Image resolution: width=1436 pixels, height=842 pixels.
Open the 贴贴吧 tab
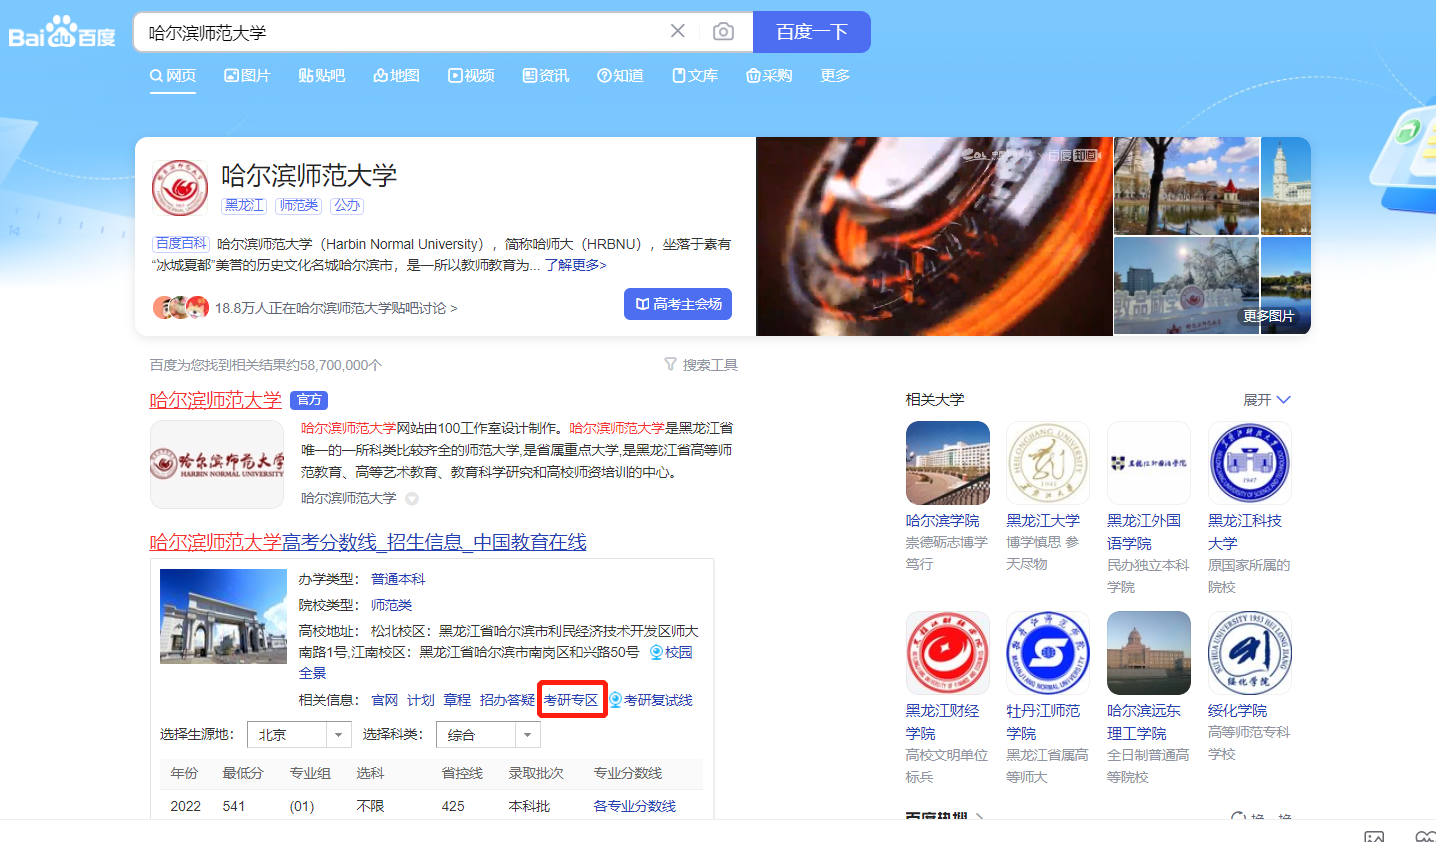coord(322,75)
